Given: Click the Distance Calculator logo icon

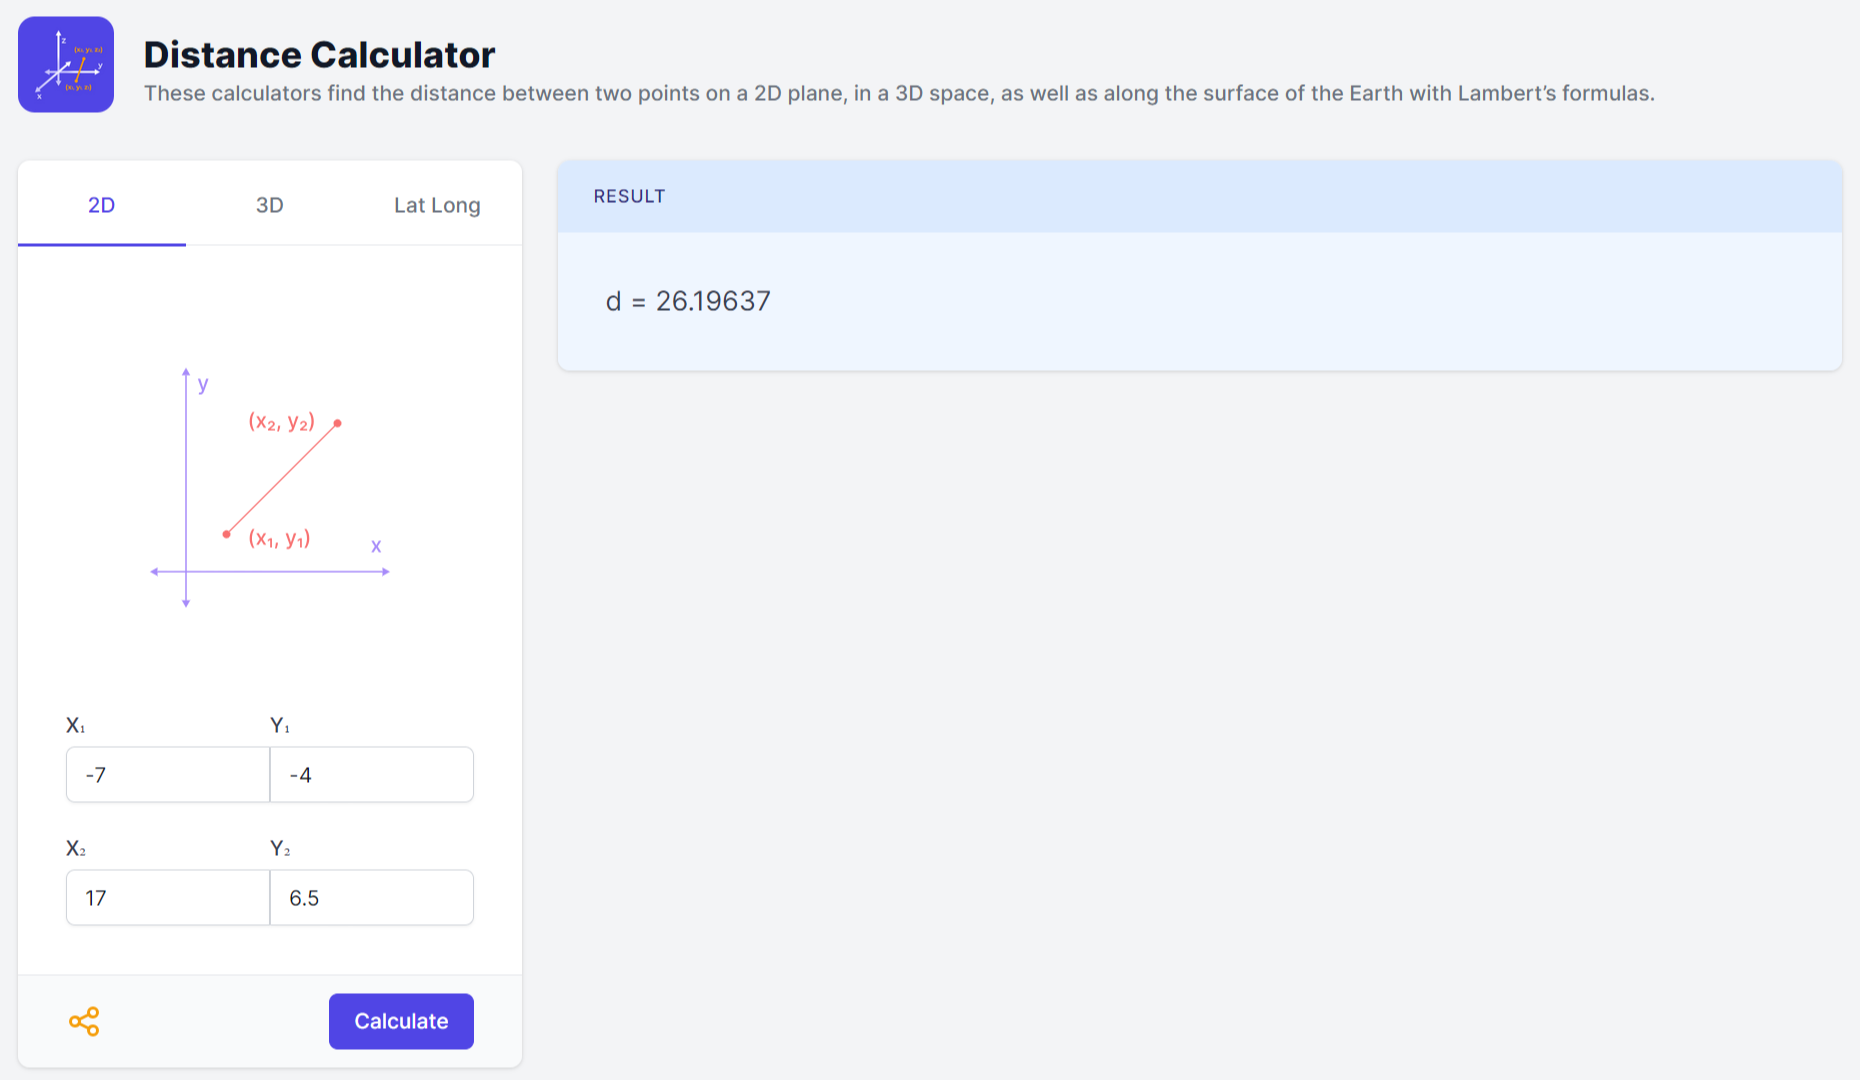Looking at the screenshot, I should point(65,64).
